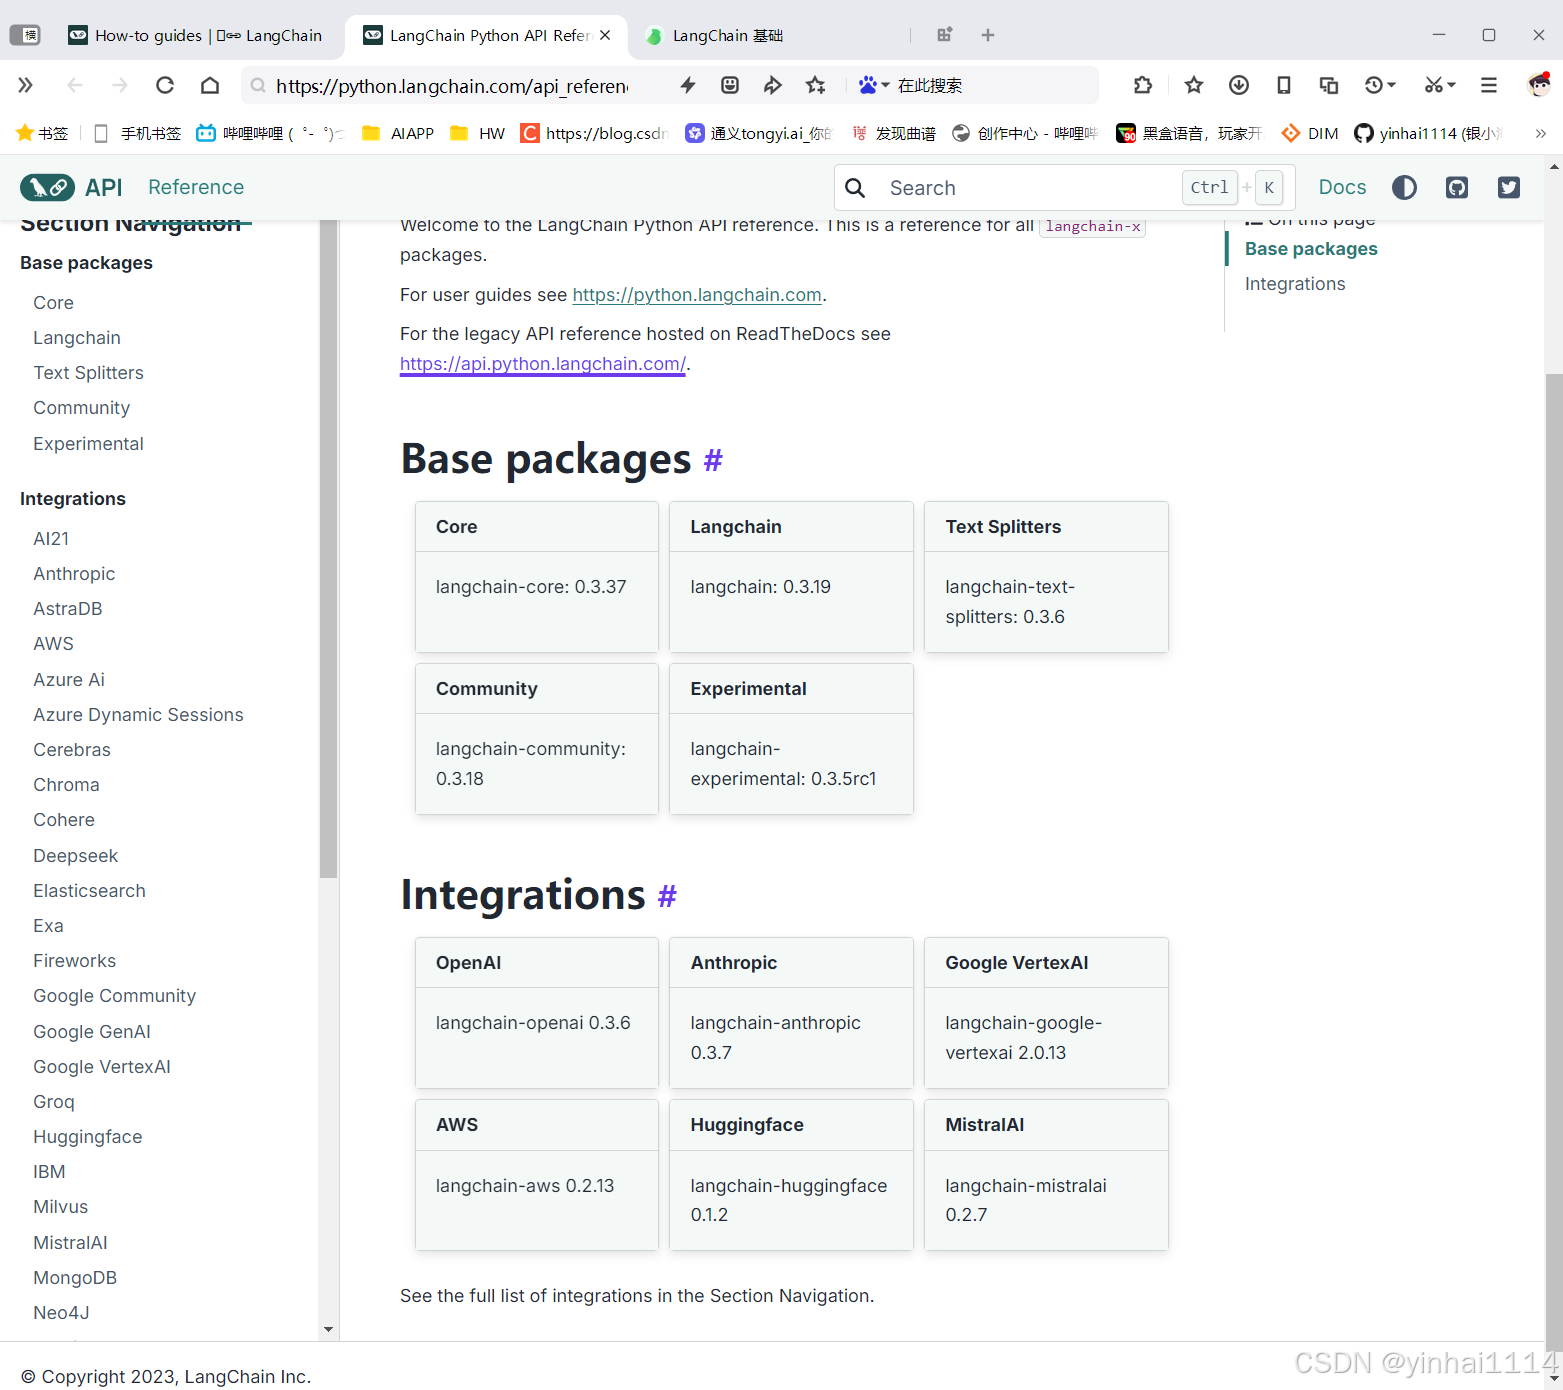
Task: Jump to Base packages in On this page
Action: (1311, 249)
